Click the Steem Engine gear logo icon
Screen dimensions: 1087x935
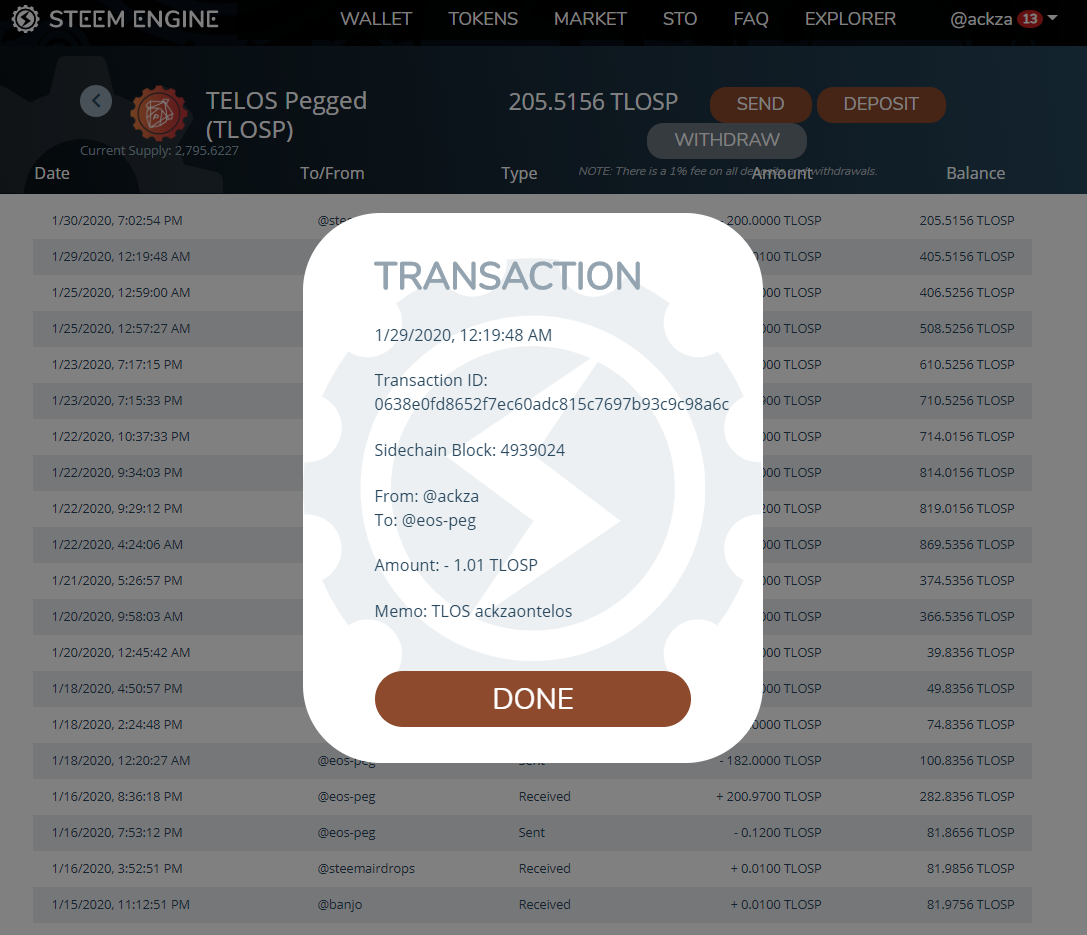click(26, 19)
